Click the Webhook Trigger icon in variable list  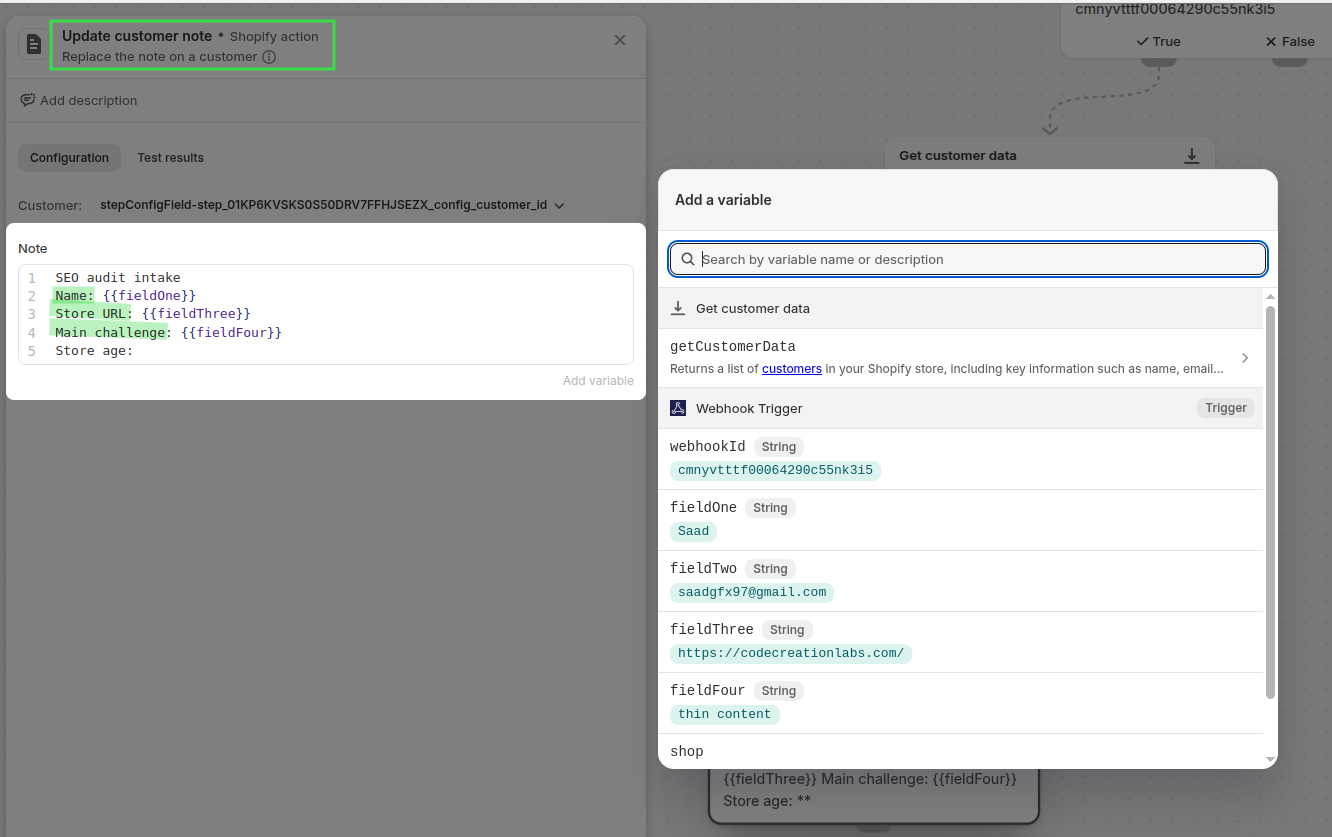pos(678,408)
